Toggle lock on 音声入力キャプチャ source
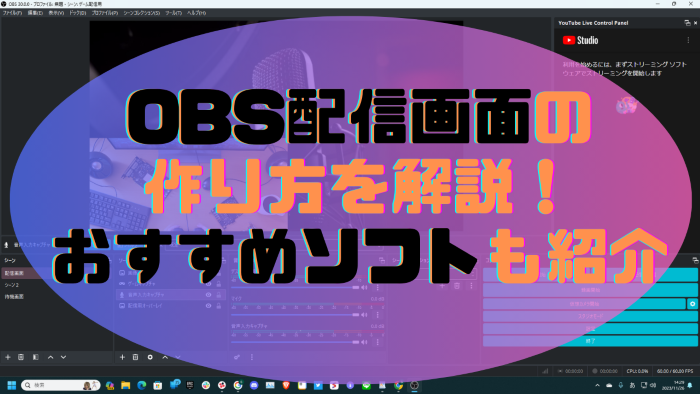 (x=219, y=295)
